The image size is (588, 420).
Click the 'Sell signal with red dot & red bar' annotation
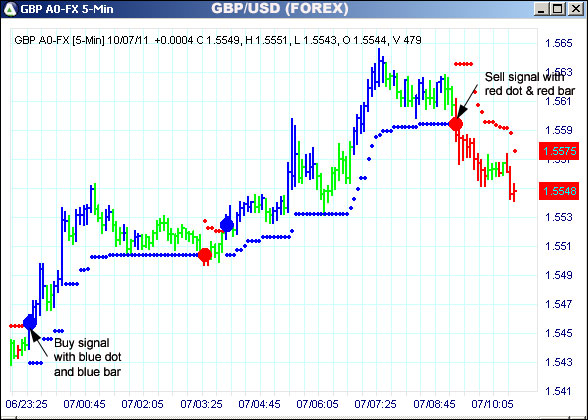point(530,84)
